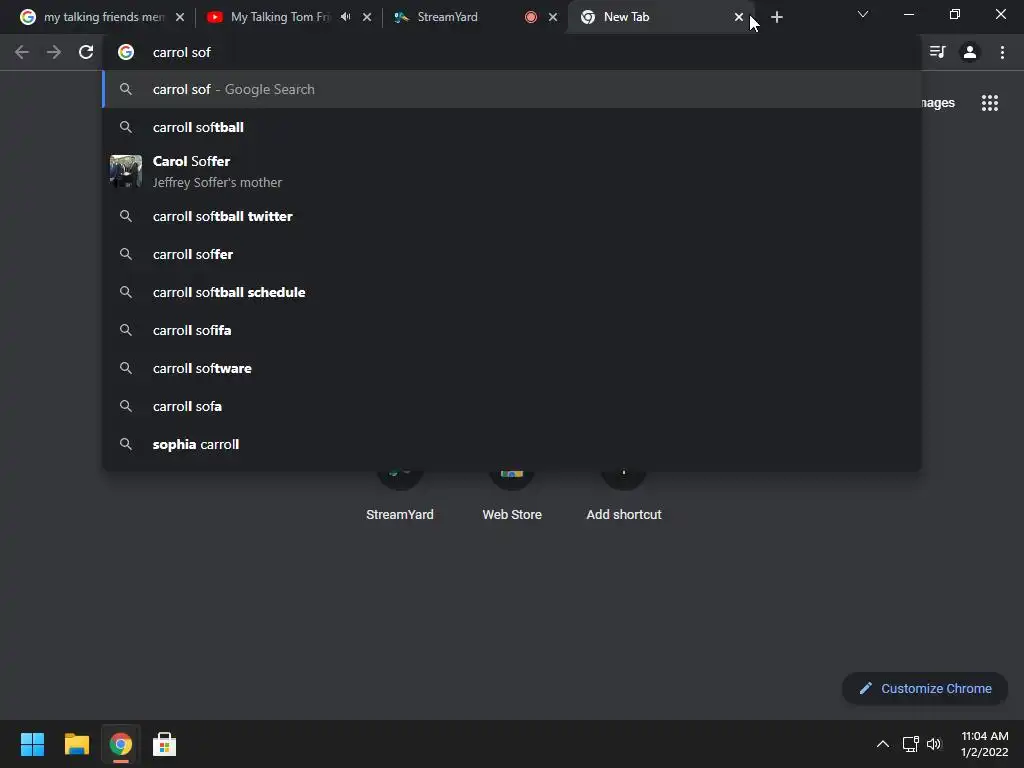
Task: Choose 'carroll softball twitter' suggestion
Action: pos(511,216)
